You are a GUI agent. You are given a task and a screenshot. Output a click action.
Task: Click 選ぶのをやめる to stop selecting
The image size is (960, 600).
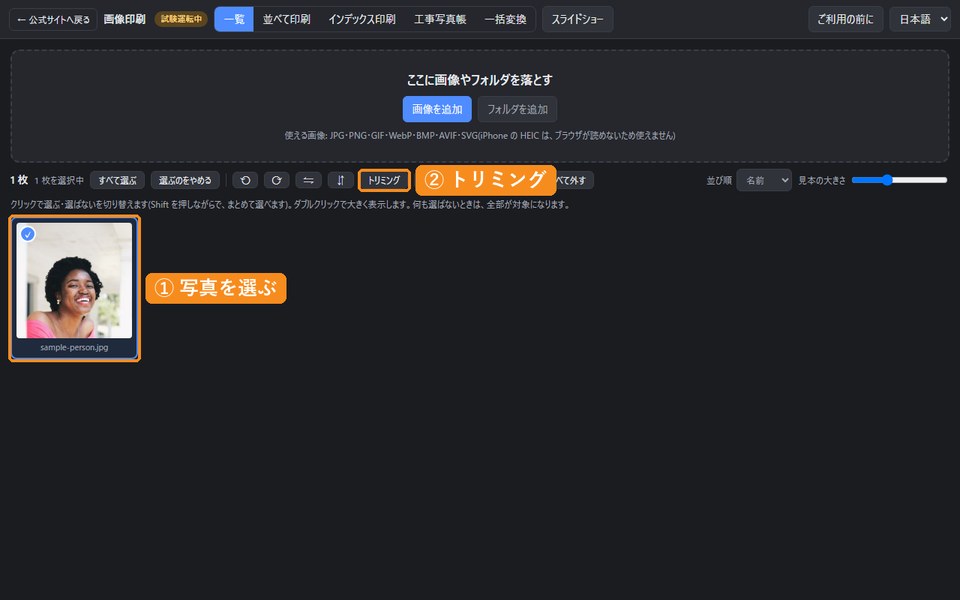[185, 180]
